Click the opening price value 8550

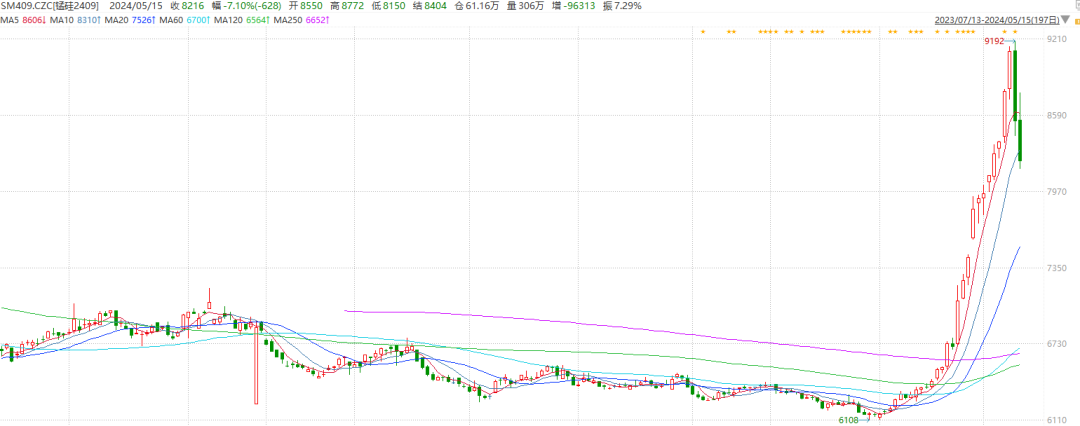[311, 6]
